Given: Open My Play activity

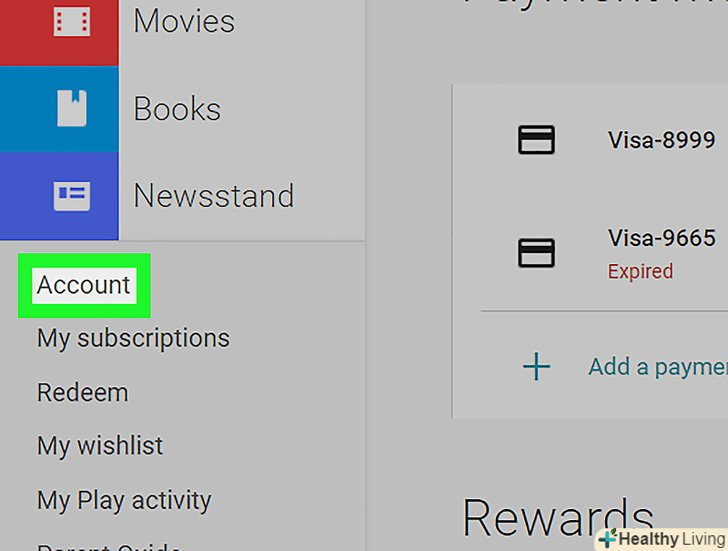Looking at the screenshot, I should 124,501.
